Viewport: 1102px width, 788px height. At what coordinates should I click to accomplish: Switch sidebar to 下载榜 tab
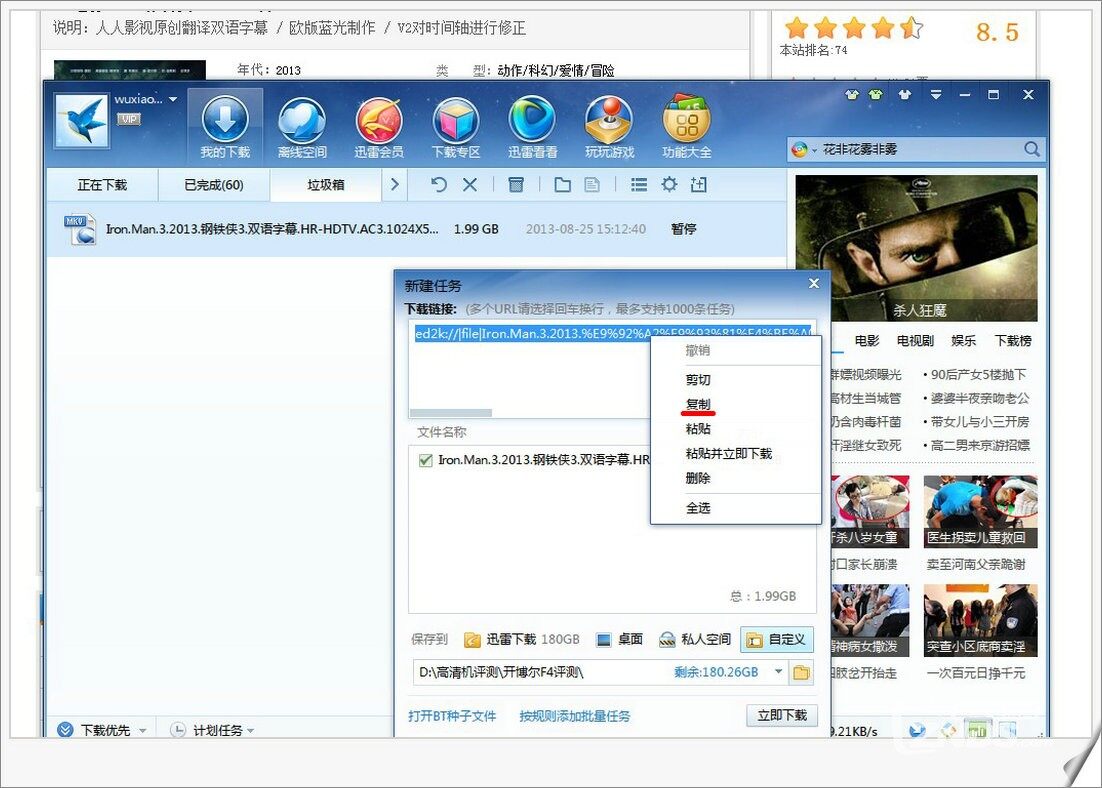coord(1013,341)
